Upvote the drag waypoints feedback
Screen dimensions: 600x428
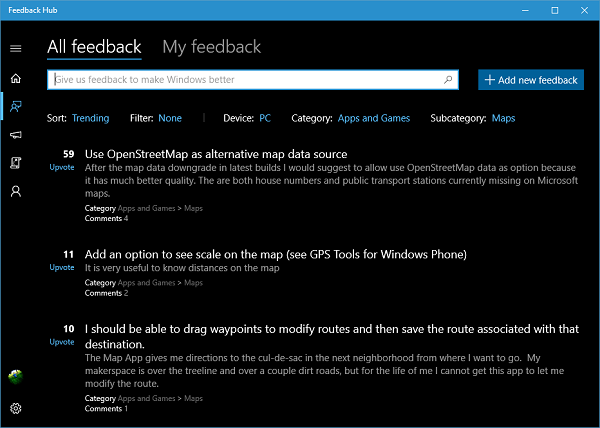(x=62, y=342)
